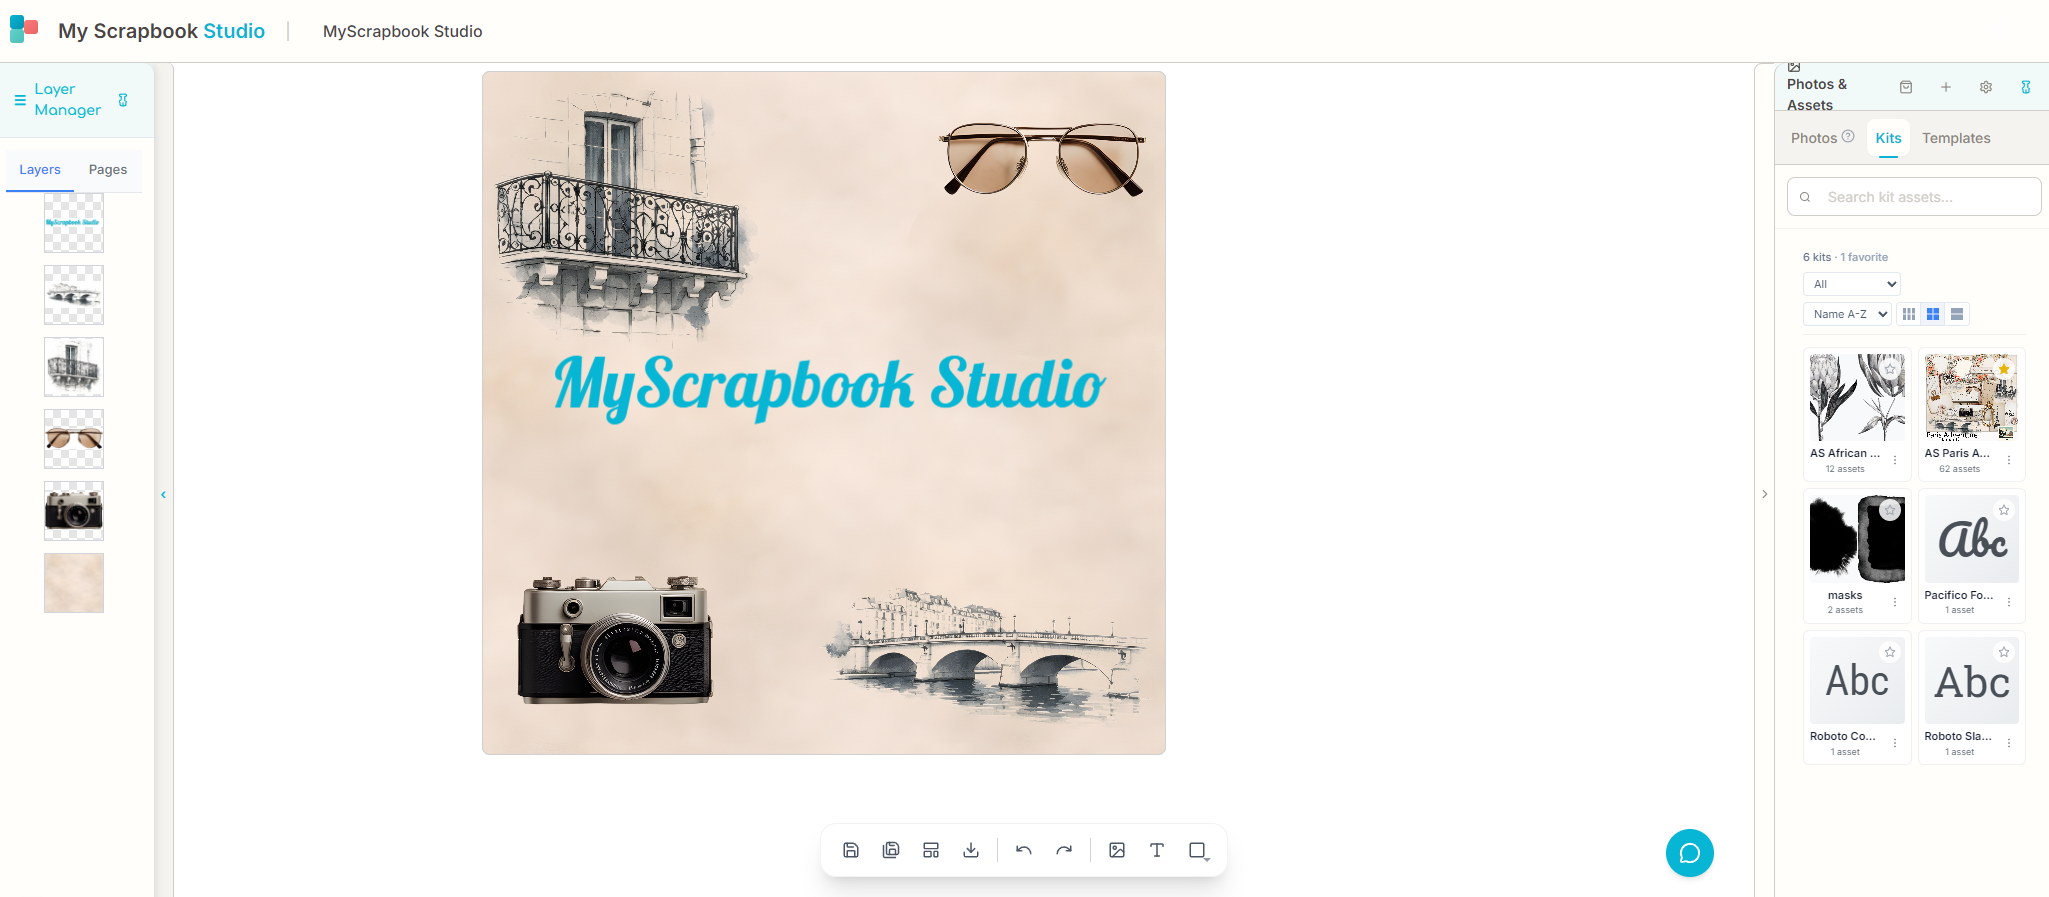Open the Pacifico font kit options menu
Image resolution: width=2049 pixels, height=897 pixels.
point(2009,602)
